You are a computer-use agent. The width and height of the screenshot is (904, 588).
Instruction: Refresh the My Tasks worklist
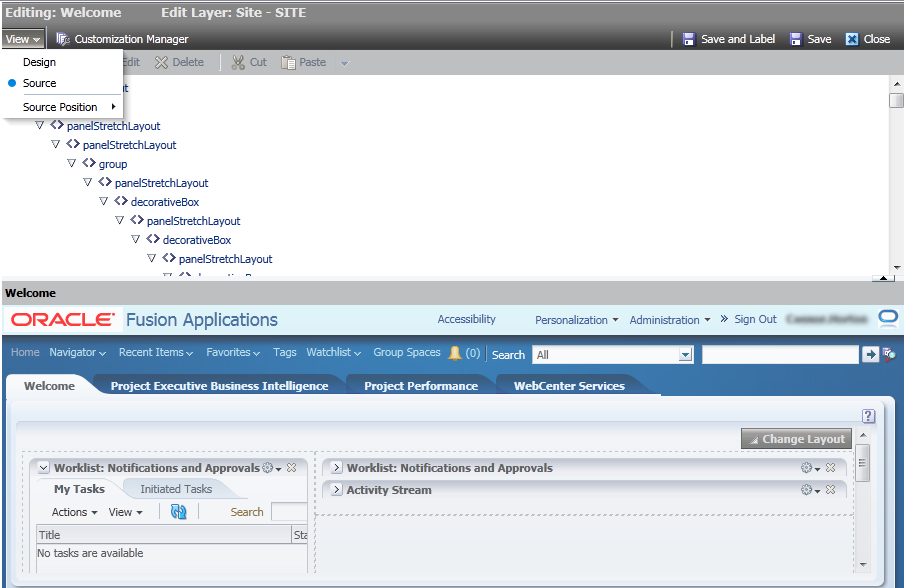(179, 512)
